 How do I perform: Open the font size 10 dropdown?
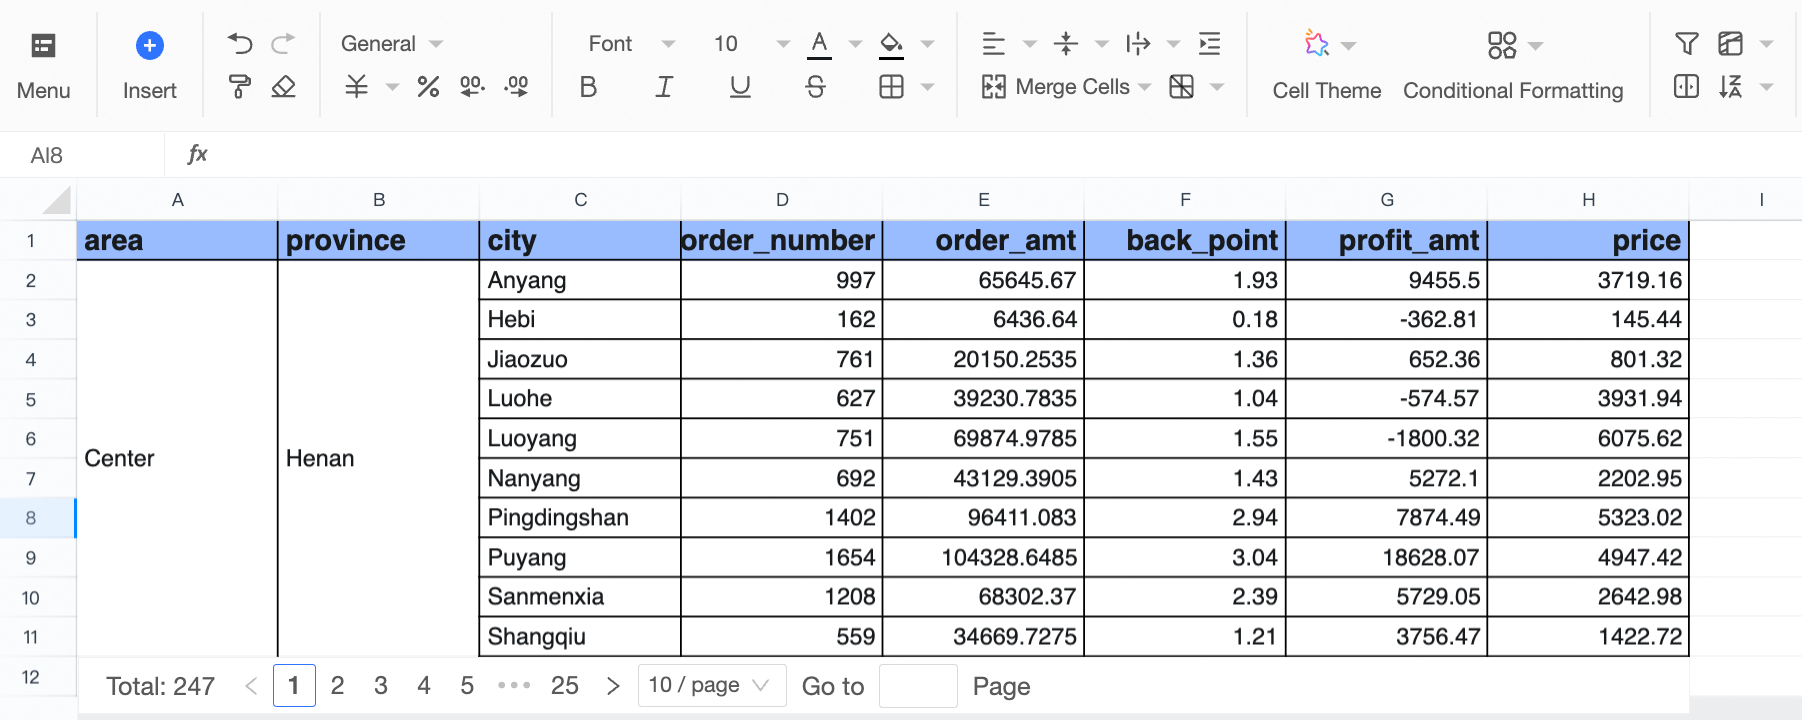point(751,44)
